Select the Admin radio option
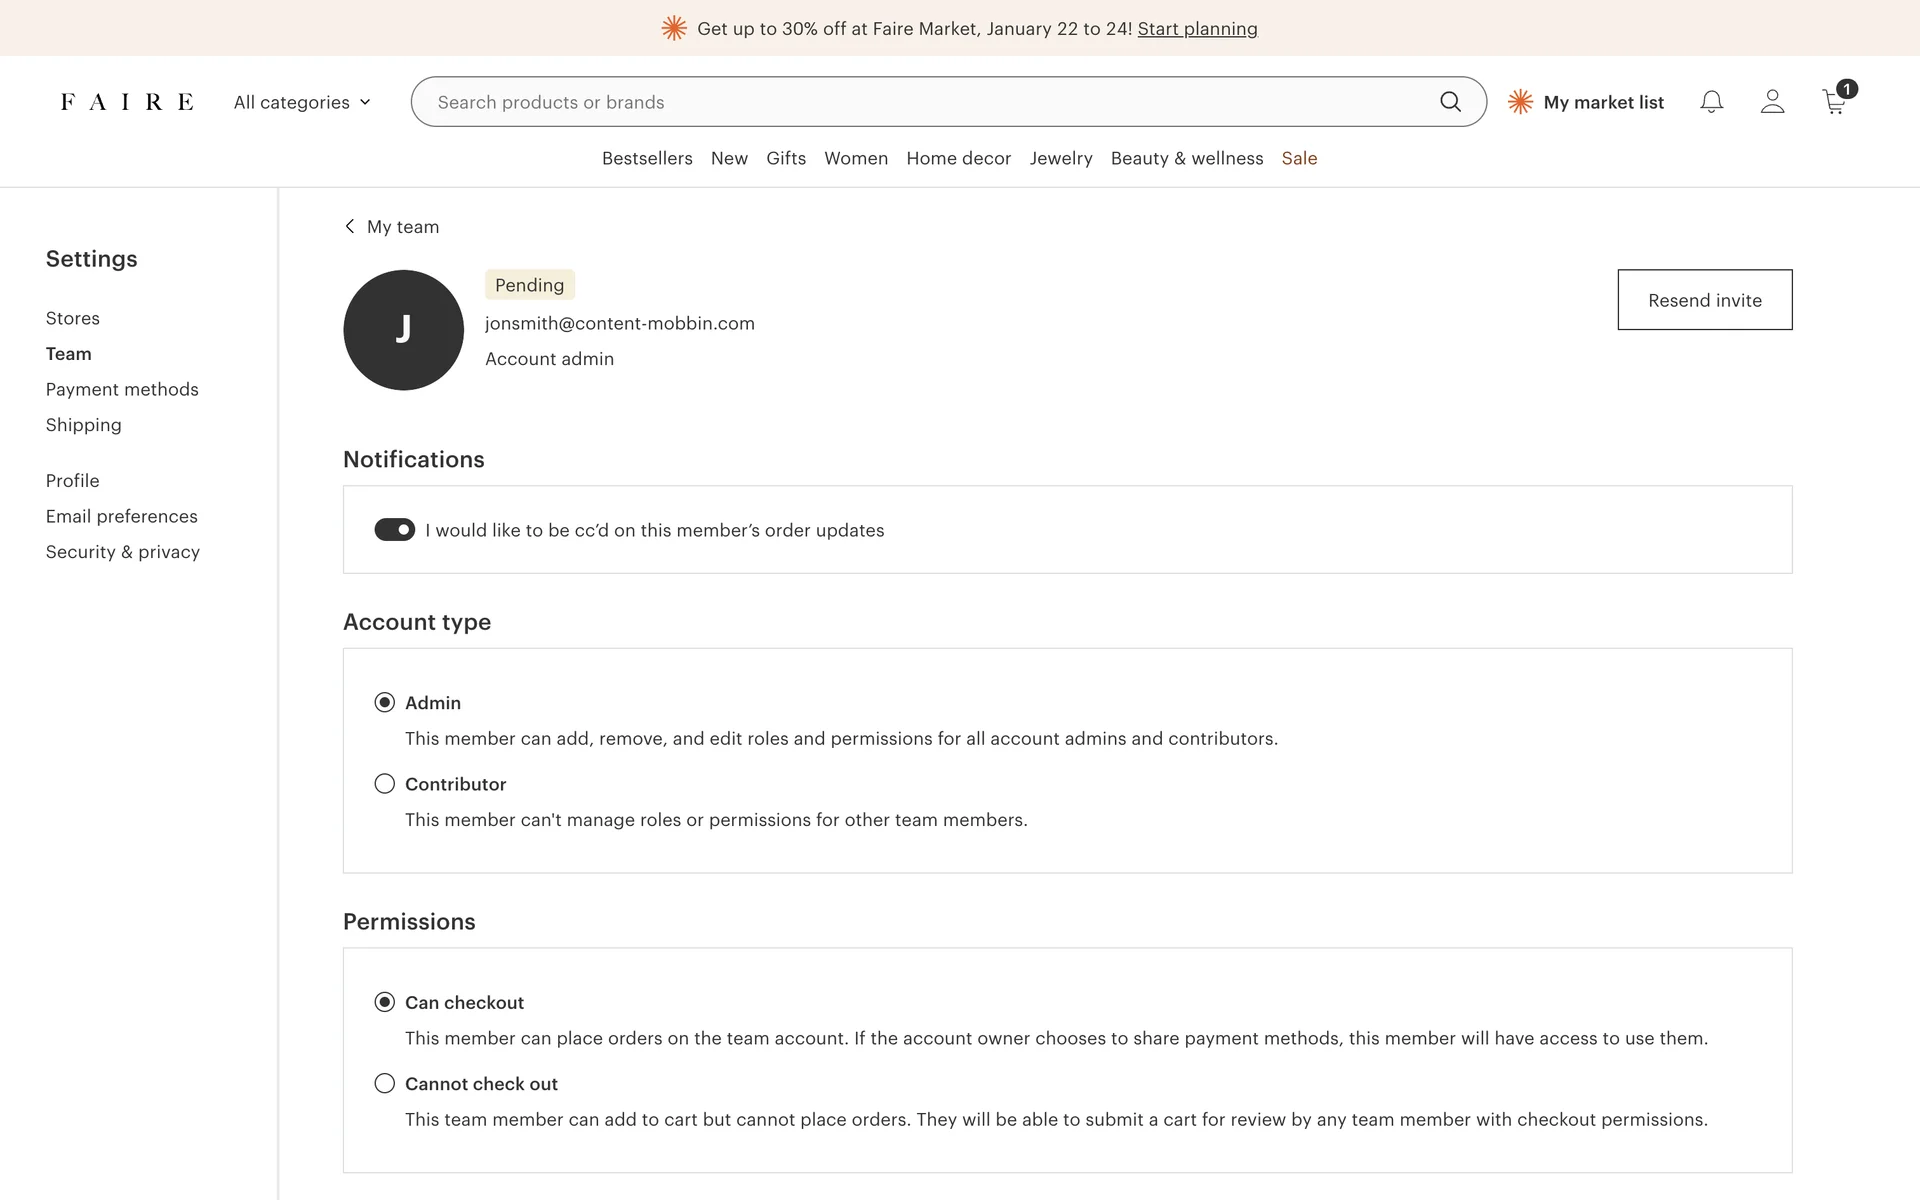 click(x=385, y=702)
